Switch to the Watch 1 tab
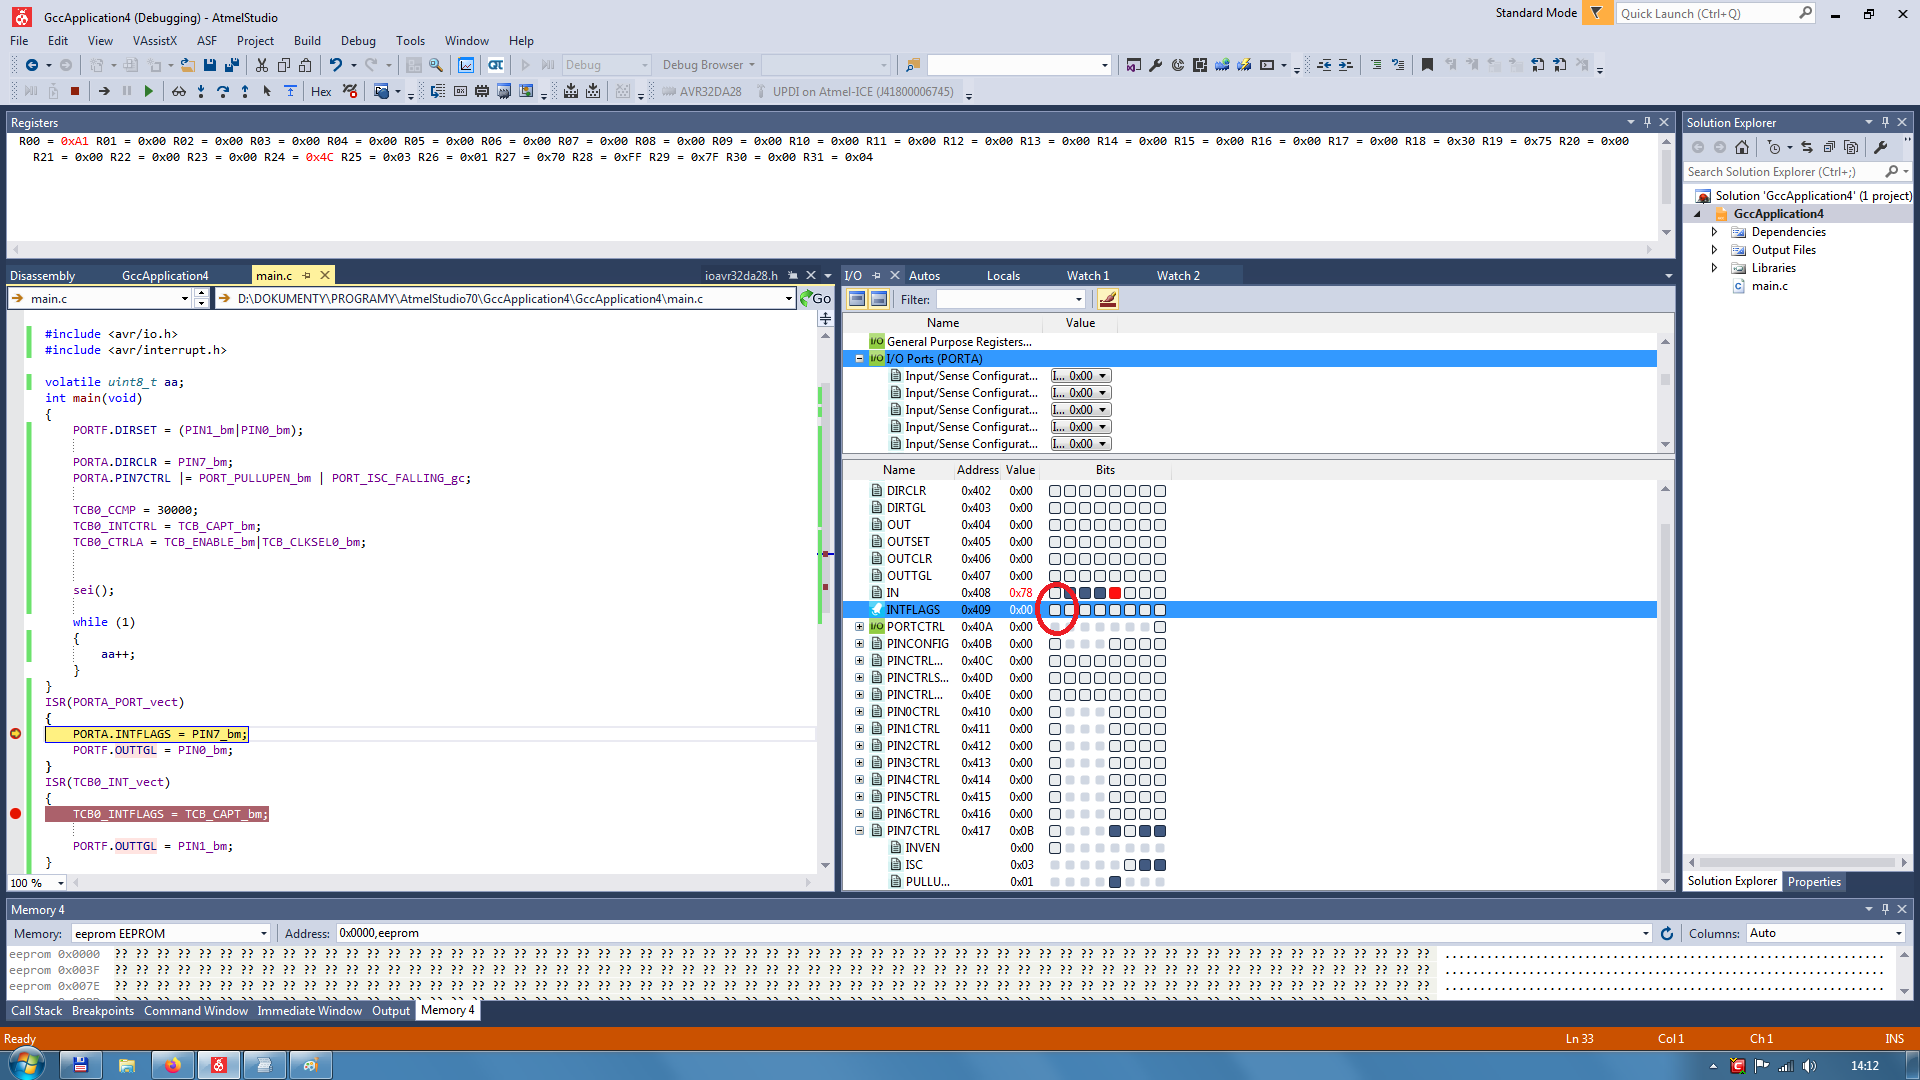This screenshot has height=1080, width=1920. coord(1087,275)
